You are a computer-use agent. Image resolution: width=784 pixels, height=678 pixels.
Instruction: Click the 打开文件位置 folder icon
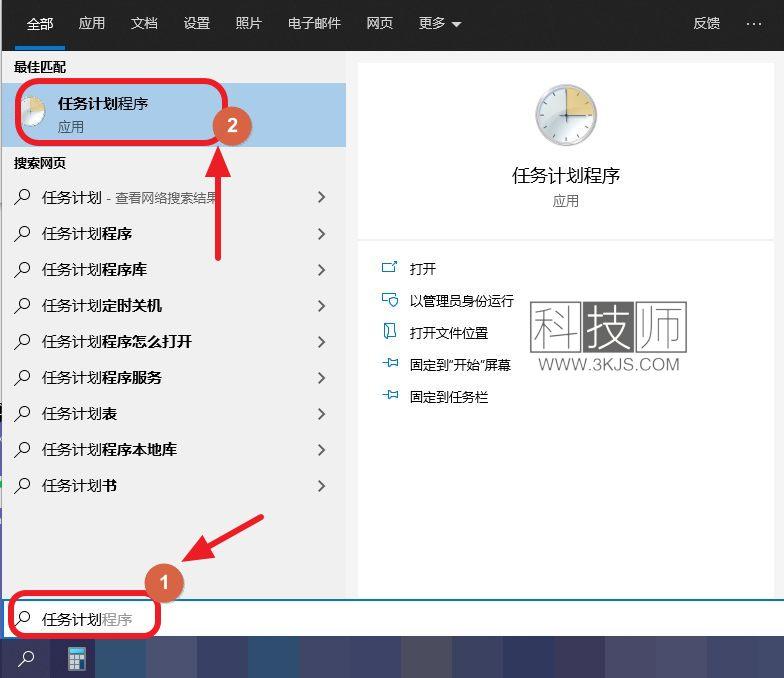[x=390, y=331]
